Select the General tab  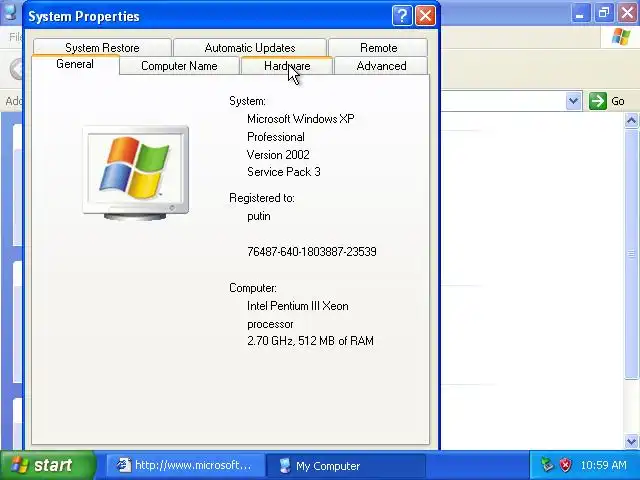(75, 64)
